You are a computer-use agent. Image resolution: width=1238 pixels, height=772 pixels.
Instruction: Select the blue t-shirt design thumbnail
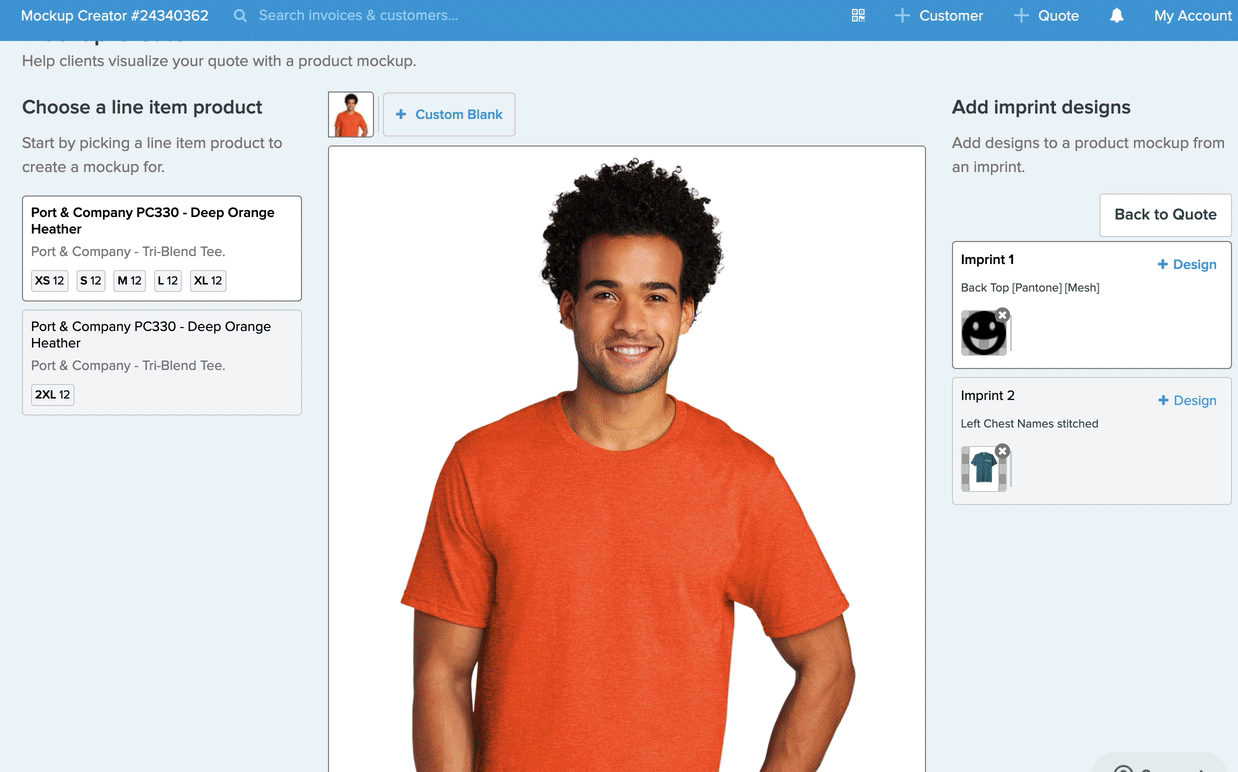point(984,469)
